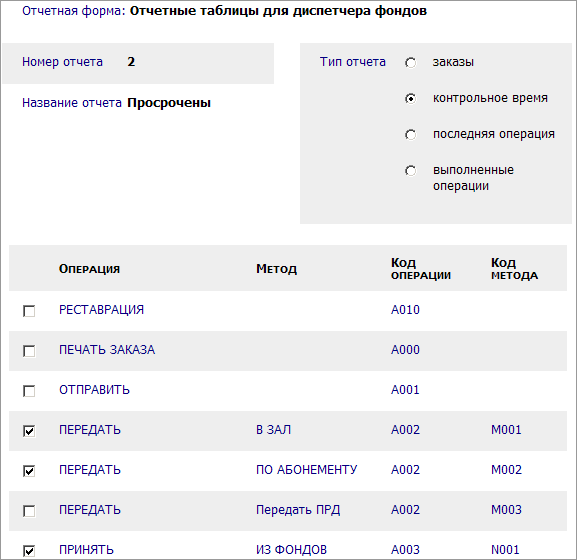577x560 pixels.
Task: Click operation code A010
Action: point(405,310)
